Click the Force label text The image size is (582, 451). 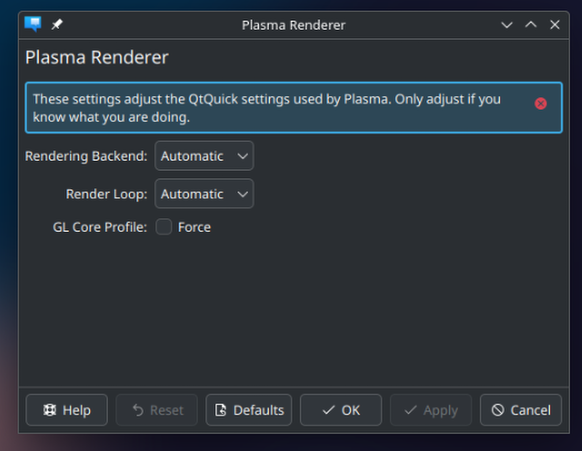194,227
